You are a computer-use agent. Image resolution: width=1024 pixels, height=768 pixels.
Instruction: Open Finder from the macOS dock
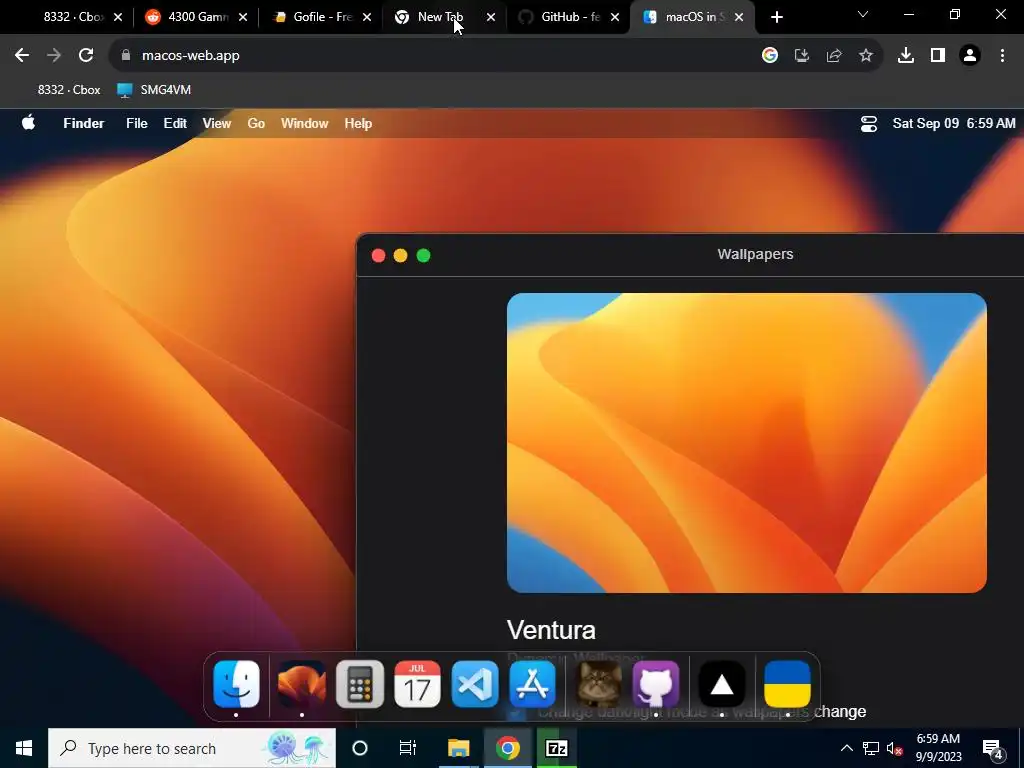coord(236,684)
